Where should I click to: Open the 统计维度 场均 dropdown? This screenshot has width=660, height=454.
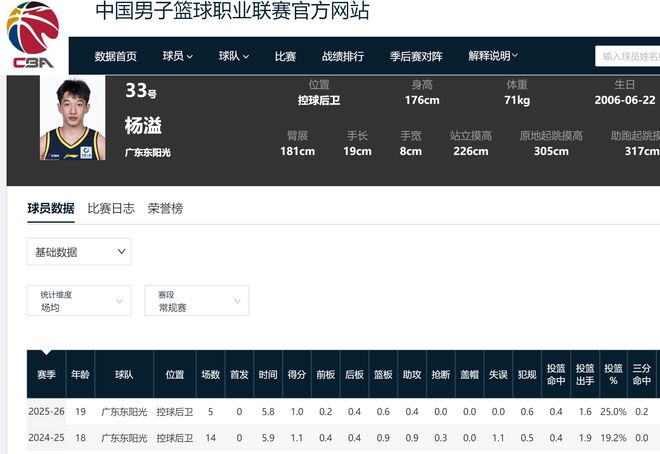[x=79, y=301]
